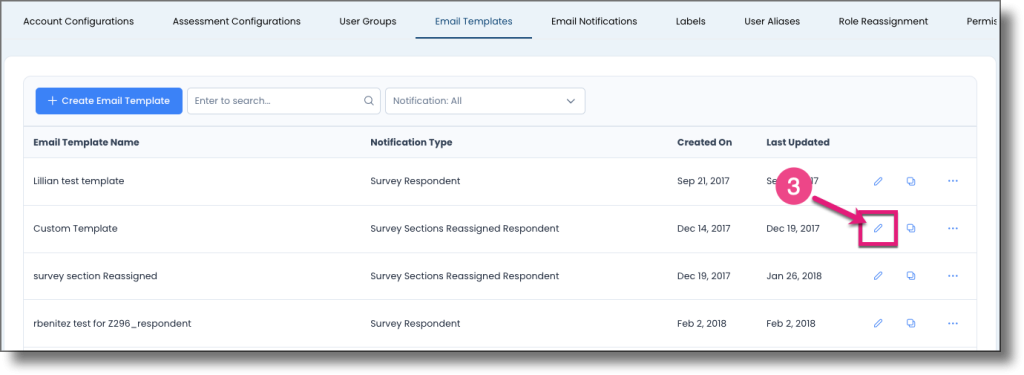Open editor for rbenitez test template

tap(878, 323)
